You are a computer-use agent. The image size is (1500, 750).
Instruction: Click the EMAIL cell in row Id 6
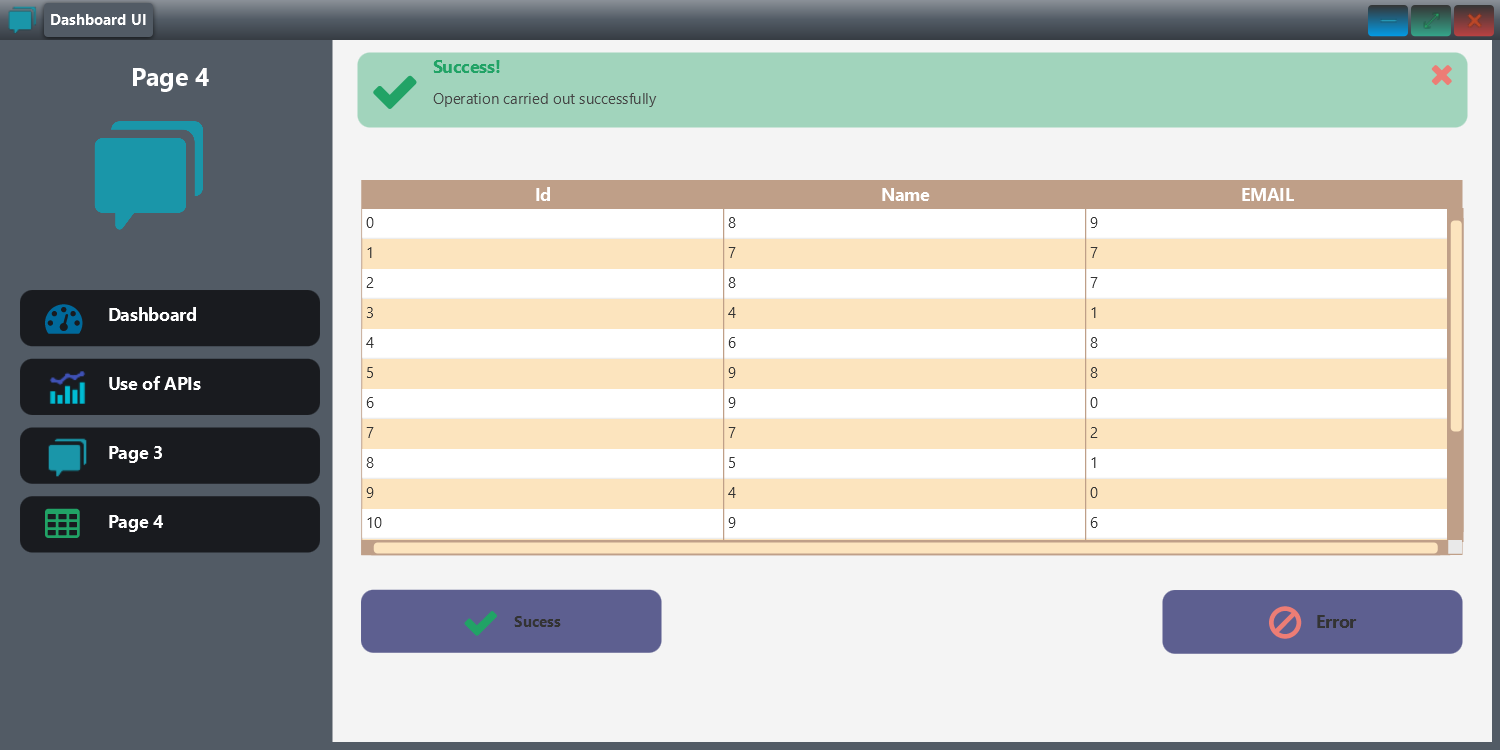tap(1267, 404)
